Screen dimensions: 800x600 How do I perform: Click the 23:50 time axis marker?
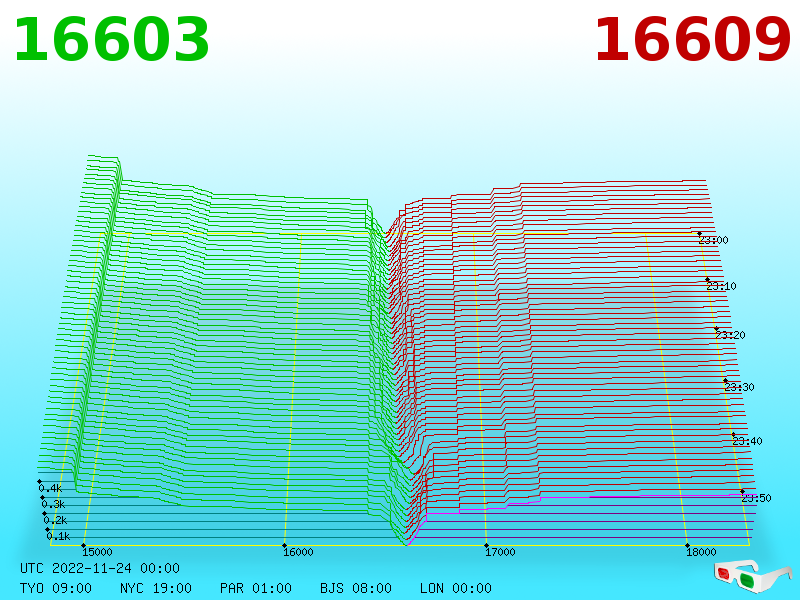(x=756, y=498)
